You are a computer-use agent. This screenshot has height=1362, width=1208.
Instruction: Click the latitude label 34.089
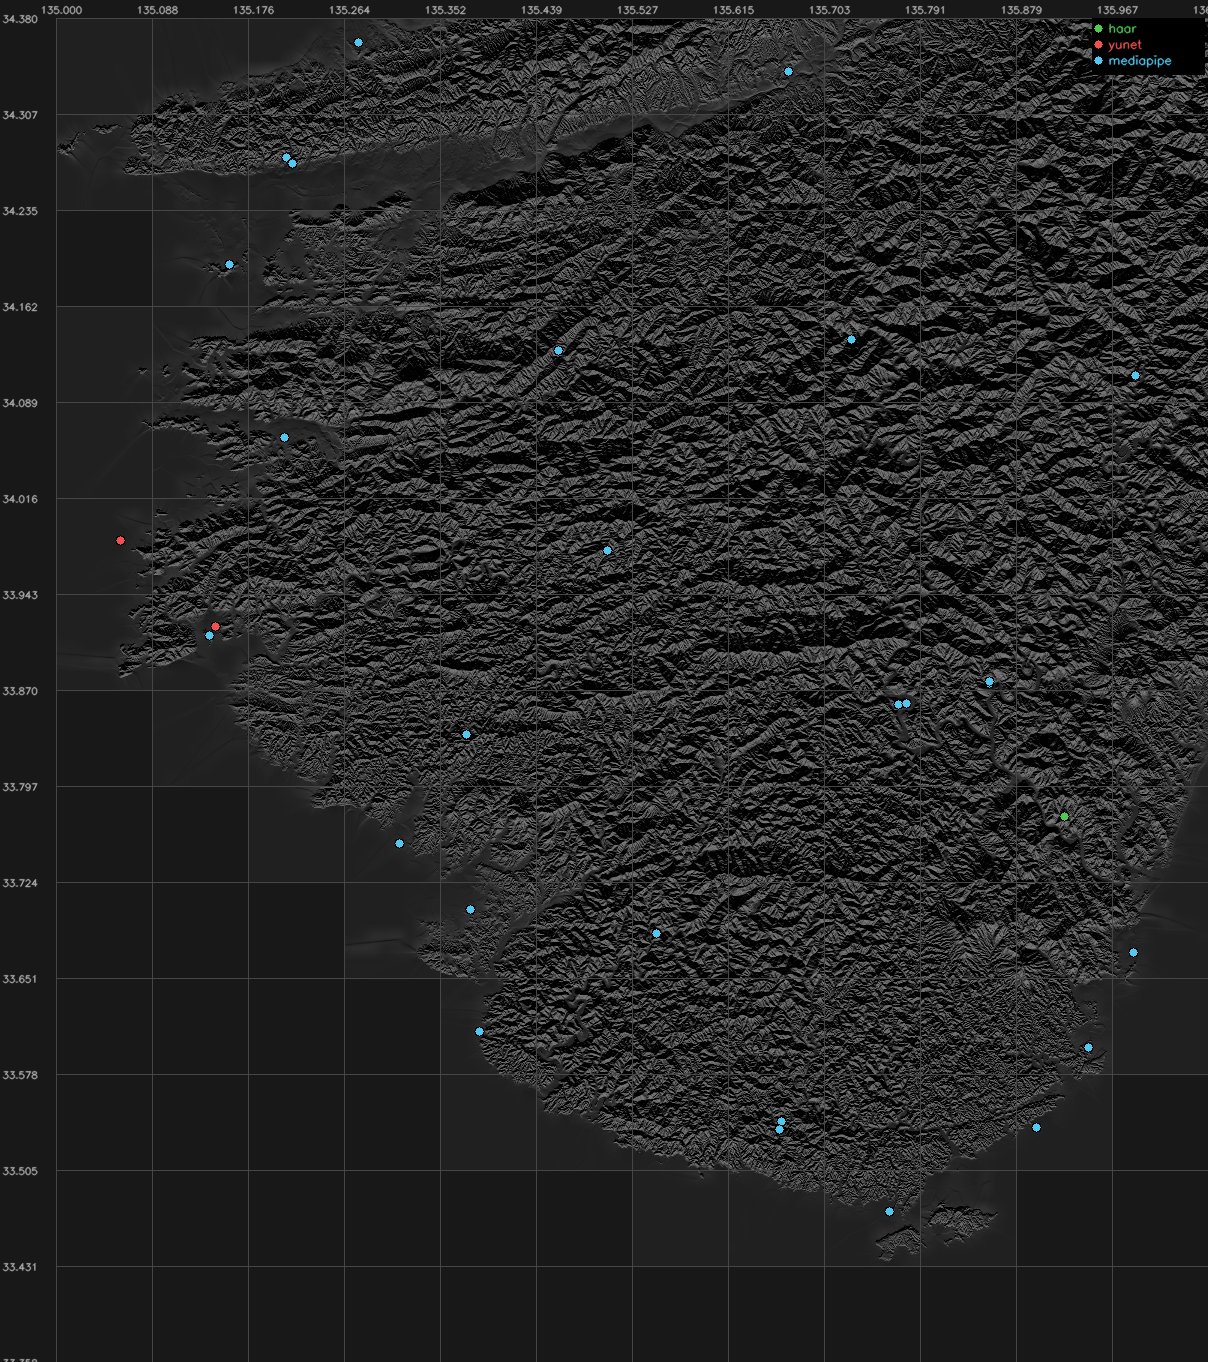click(x=20, y=403)
